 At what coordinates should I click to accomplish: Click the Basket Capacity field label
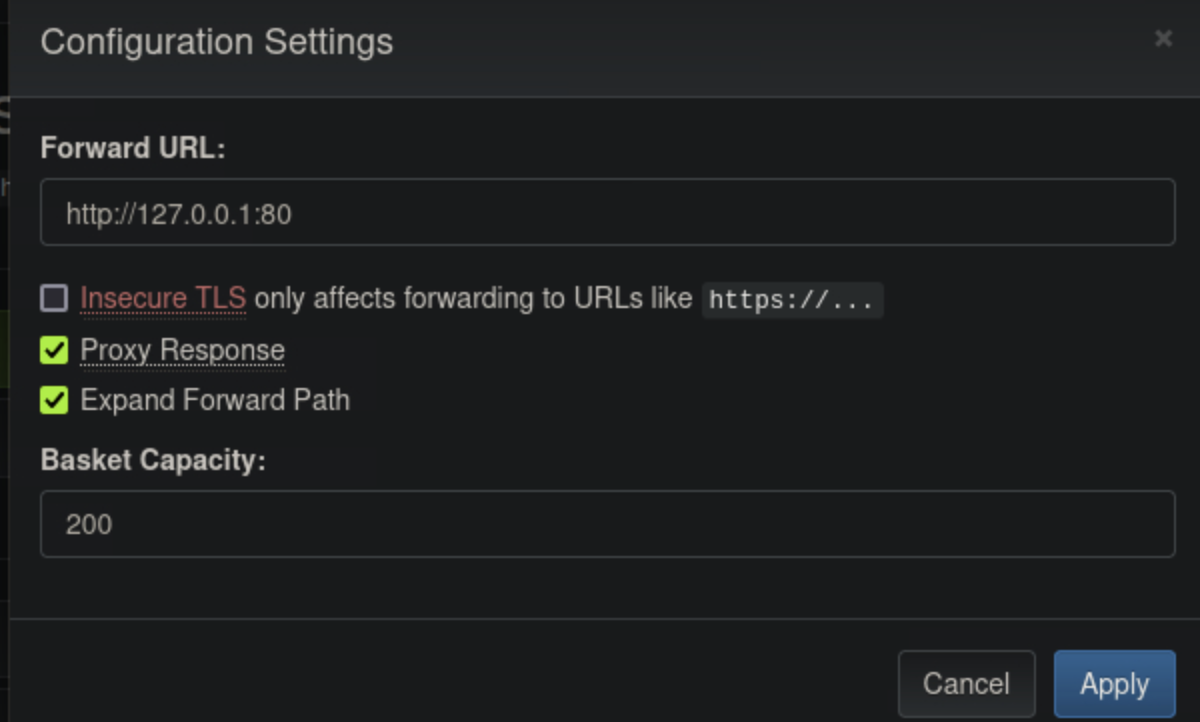pyautogui.click(x=153, y=460)
